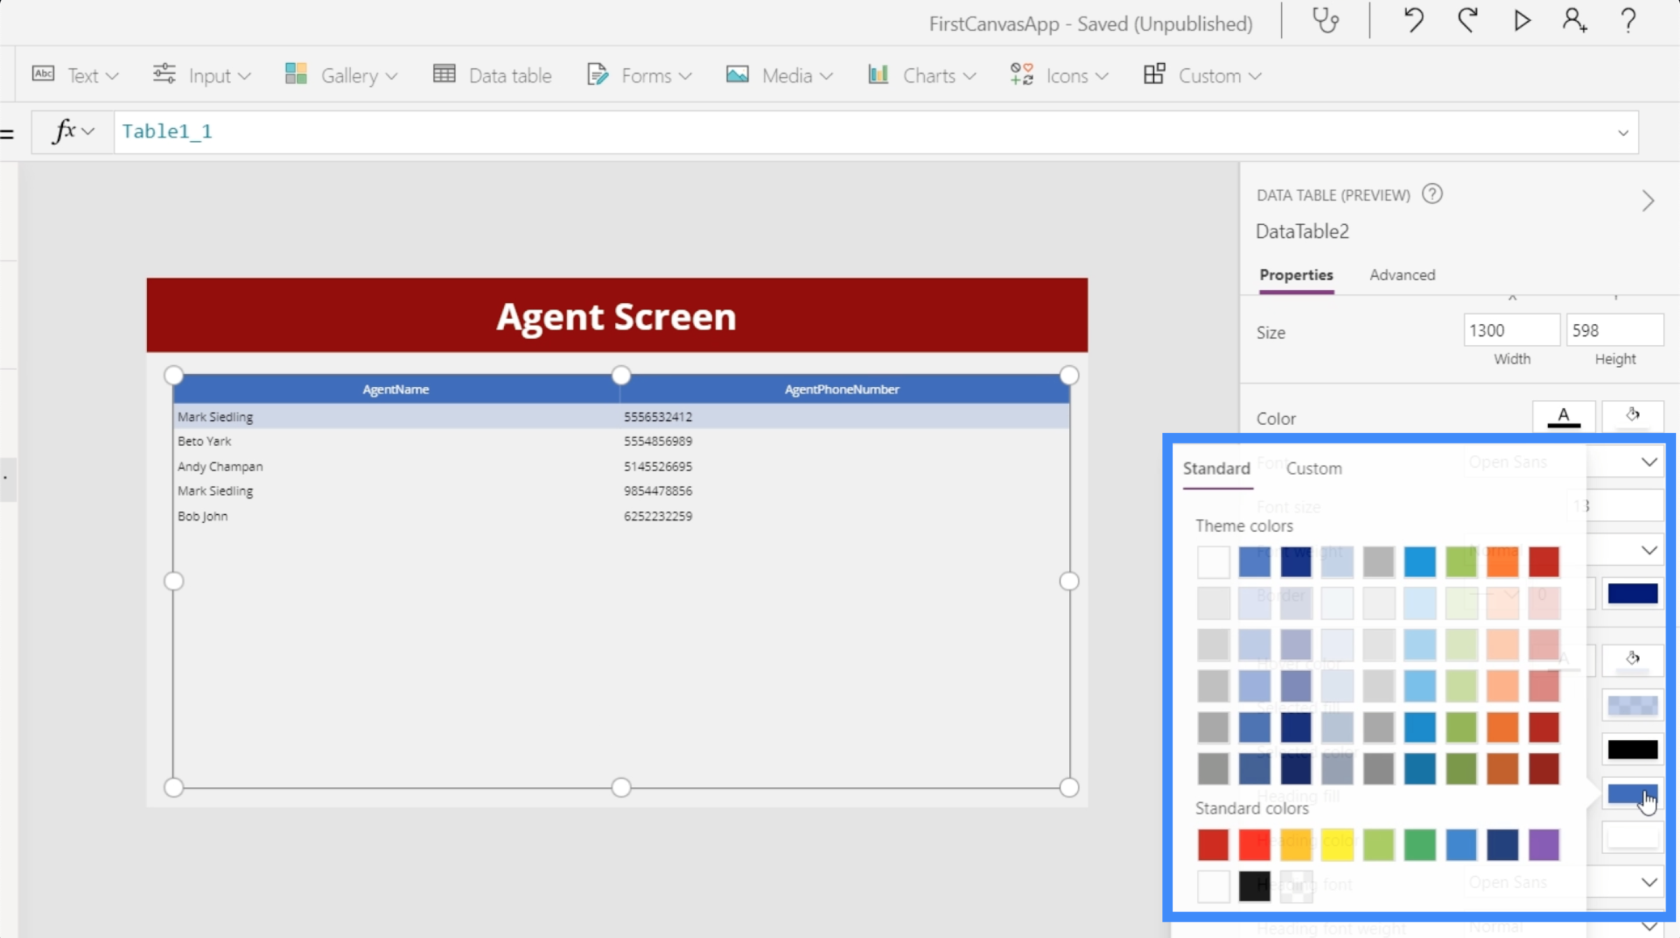
Task: Click the fill paint bucket beside Color
Action: pyautogui.click(x=1632, y=416)
